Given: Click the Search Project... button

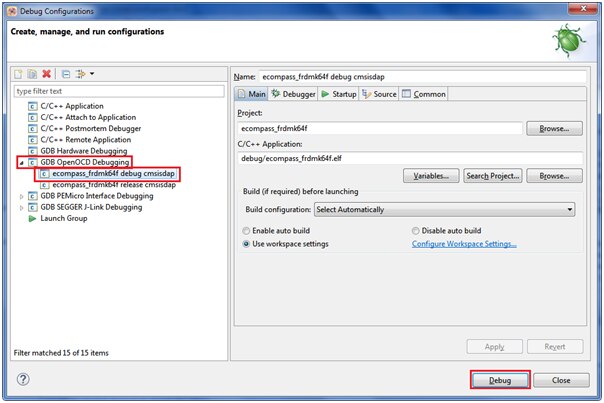Looking at the screenshot, I should pos(493,176).
